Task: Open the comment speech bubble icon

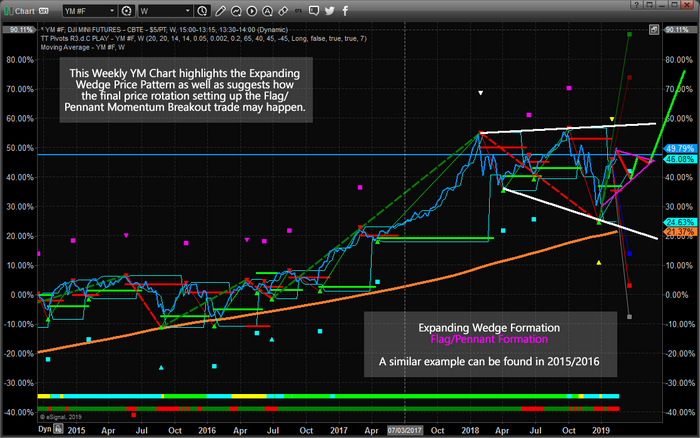Action: click(314, 11)
